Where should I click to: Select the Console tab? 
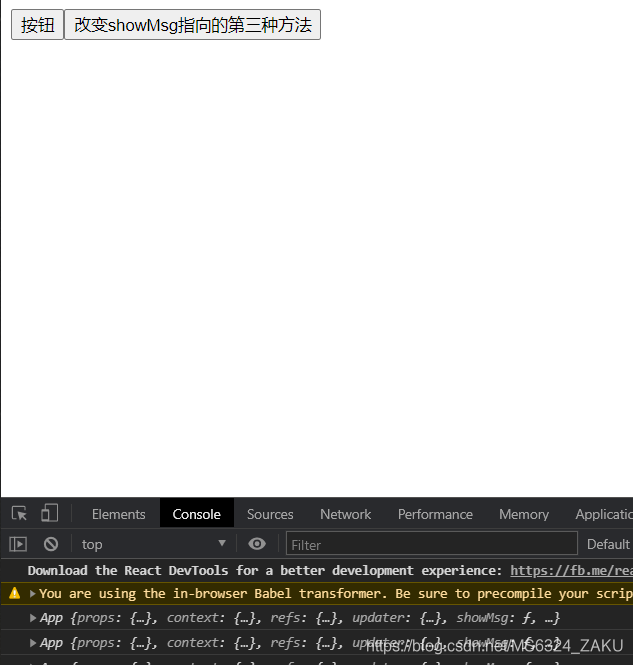(x=196, y=514)
